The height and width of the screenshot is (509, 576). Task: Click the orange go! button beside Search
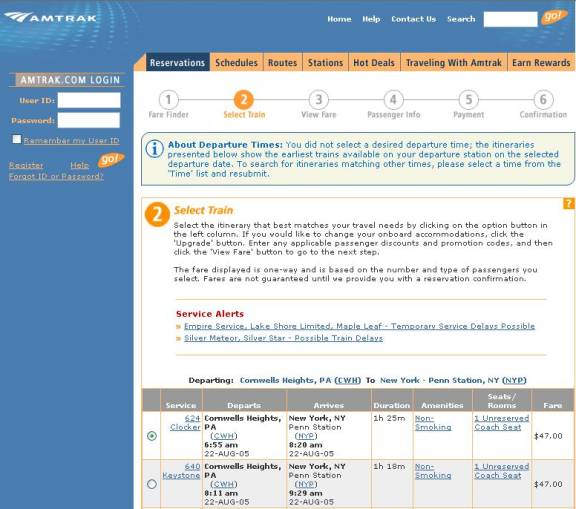[554, 17]
